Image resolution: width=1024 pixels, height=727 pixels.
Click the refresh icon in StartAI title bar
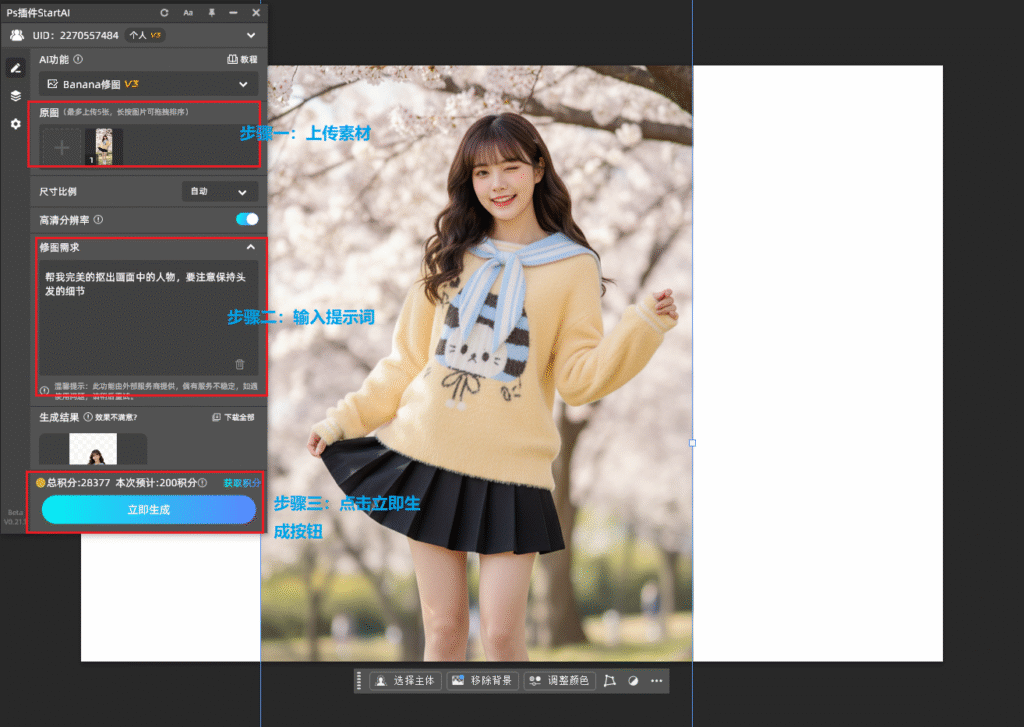[164, 12]
